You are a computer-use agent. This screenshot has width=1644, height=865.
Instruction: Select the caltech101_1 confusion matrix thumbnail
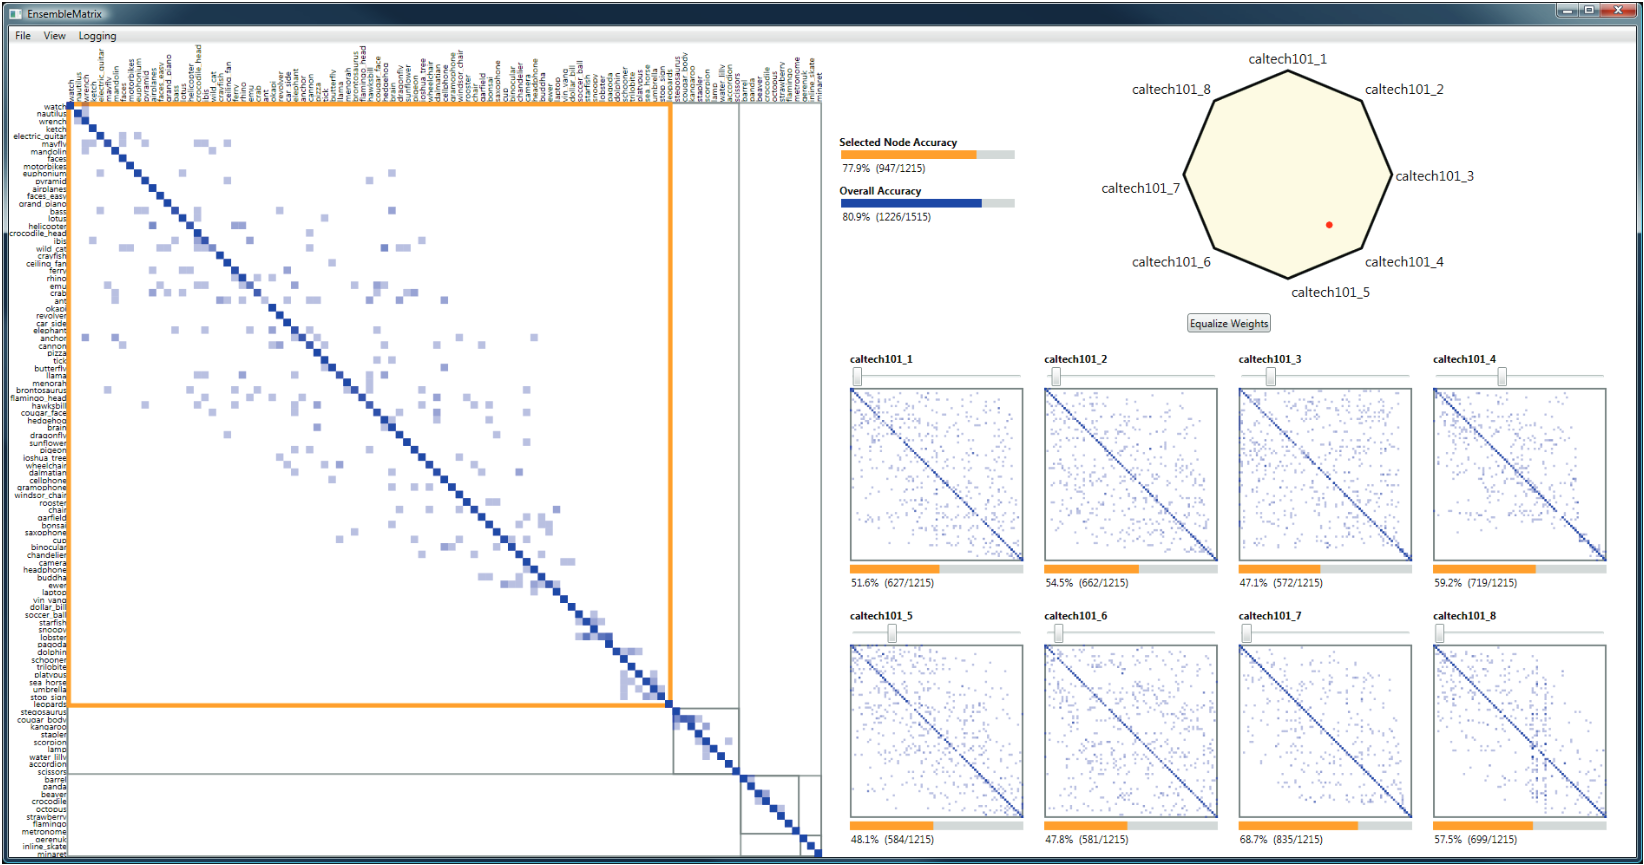pos(936,475)
